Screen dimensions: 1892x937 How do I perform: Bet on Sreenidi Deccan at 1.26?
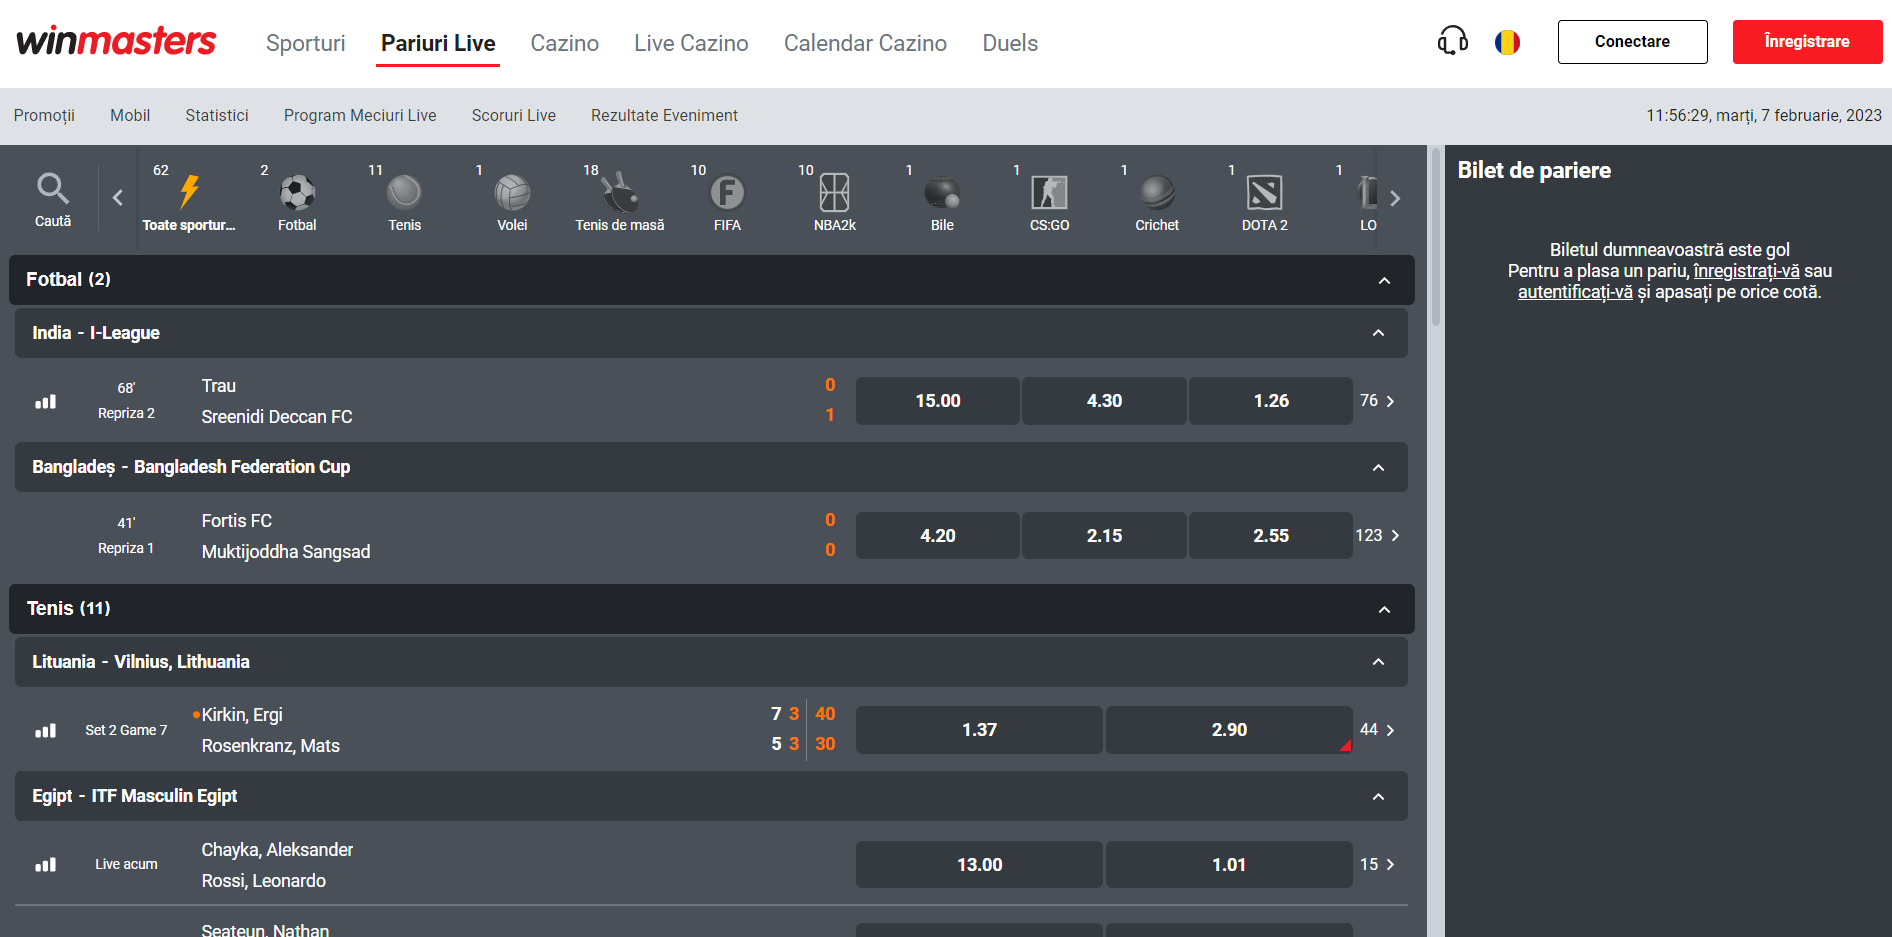point(1271,401)
